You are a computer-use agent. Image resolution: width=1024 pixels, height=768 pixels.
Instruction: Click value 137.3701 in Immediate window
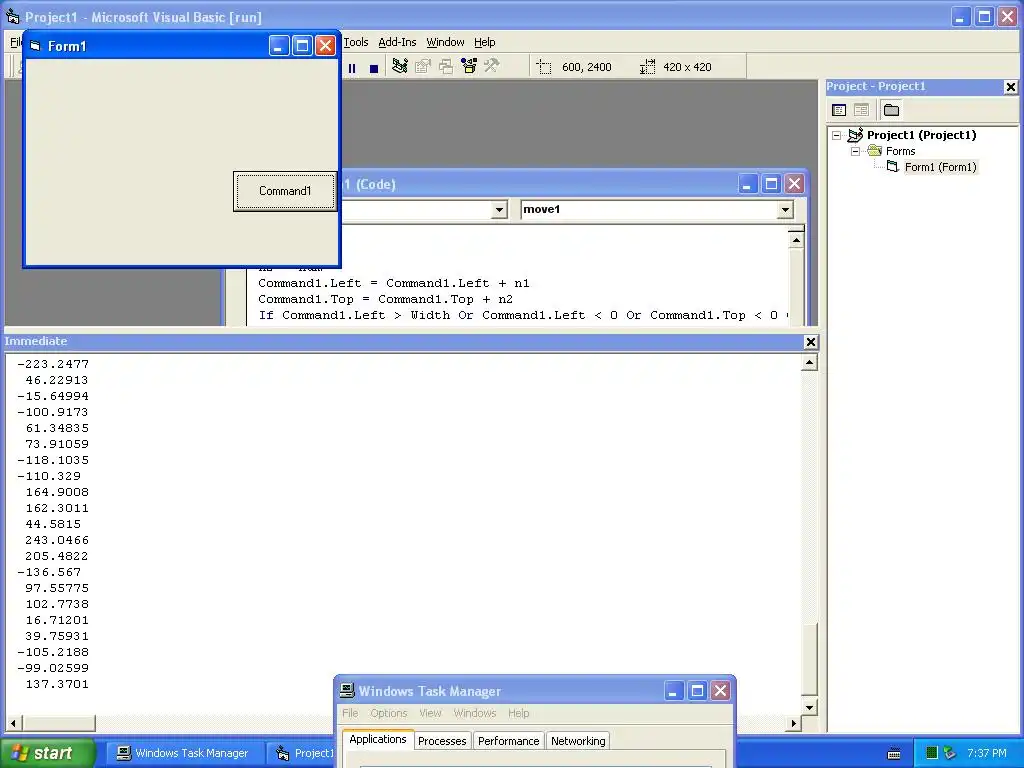pyautogui.click(x=57, y=684)
